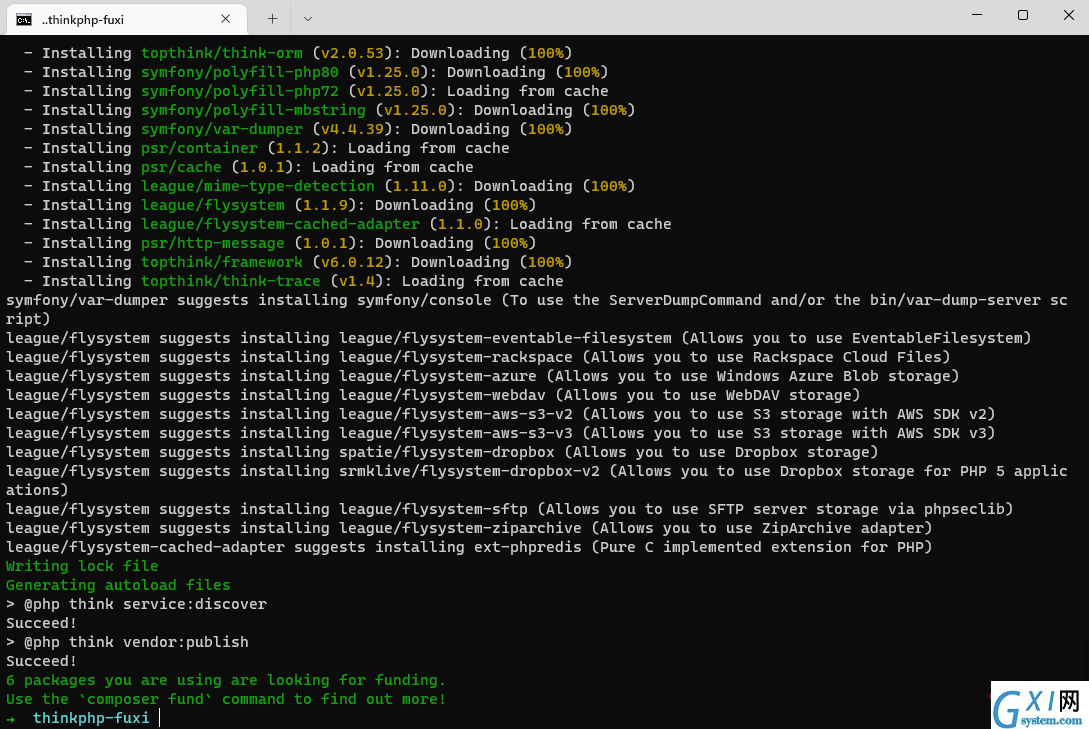The image size is (1089, 729).
Task: Click the text 'topthink/think-orm'
Action: pos(222,53)
